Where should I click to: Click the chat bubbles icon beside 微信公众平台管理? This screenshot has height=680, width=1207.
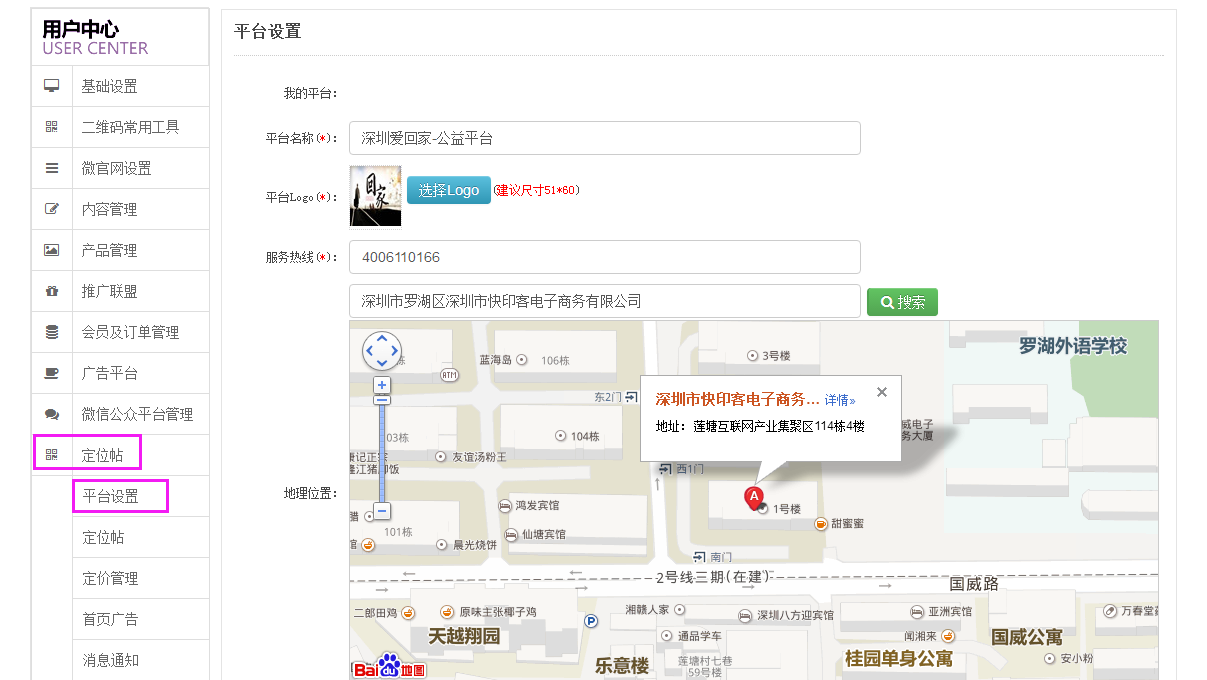tap(52, 414)
